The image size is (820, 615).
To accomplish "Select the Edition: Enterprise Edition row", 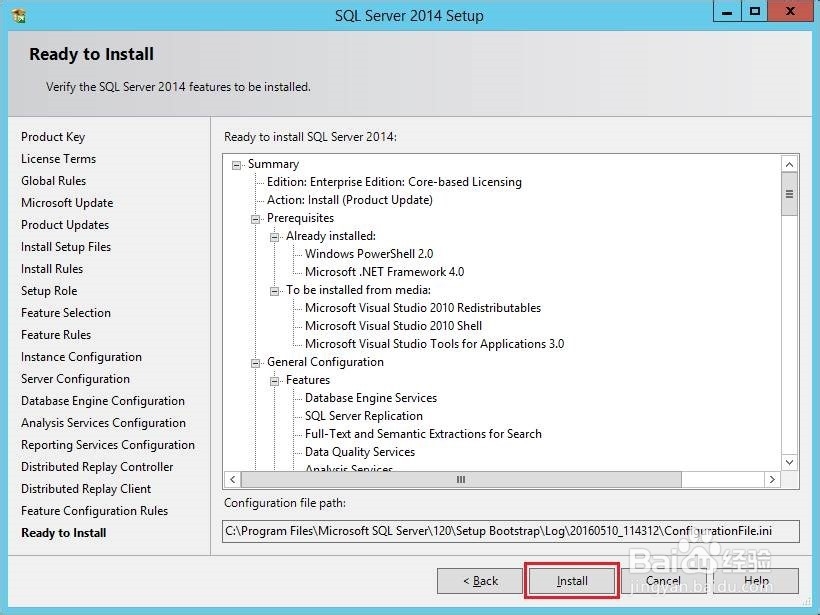I will 394,182.
